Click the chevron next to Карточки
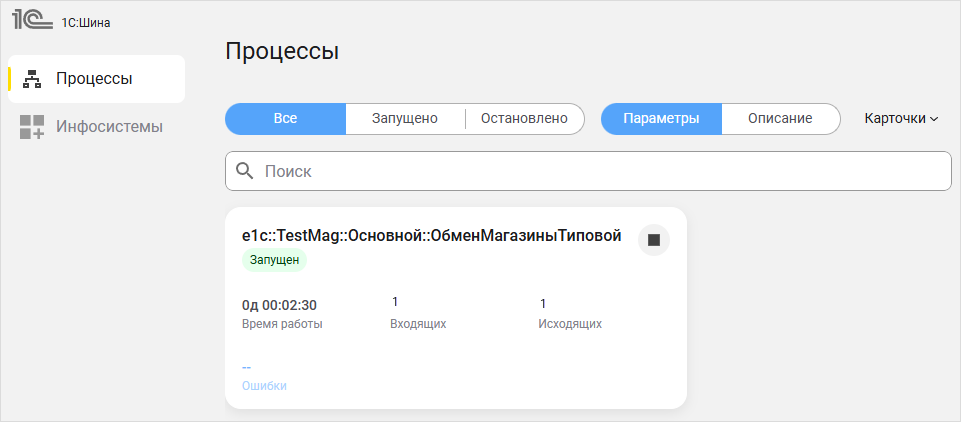The image size is (961, 422). [934, 119]
